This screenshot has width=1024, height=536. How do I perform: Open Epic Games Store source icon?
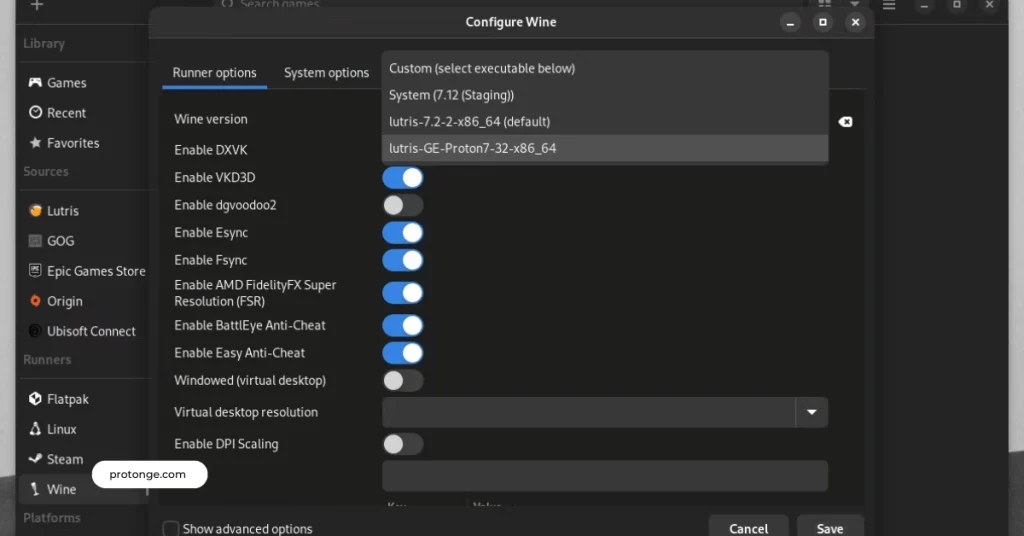coord(36,271)
